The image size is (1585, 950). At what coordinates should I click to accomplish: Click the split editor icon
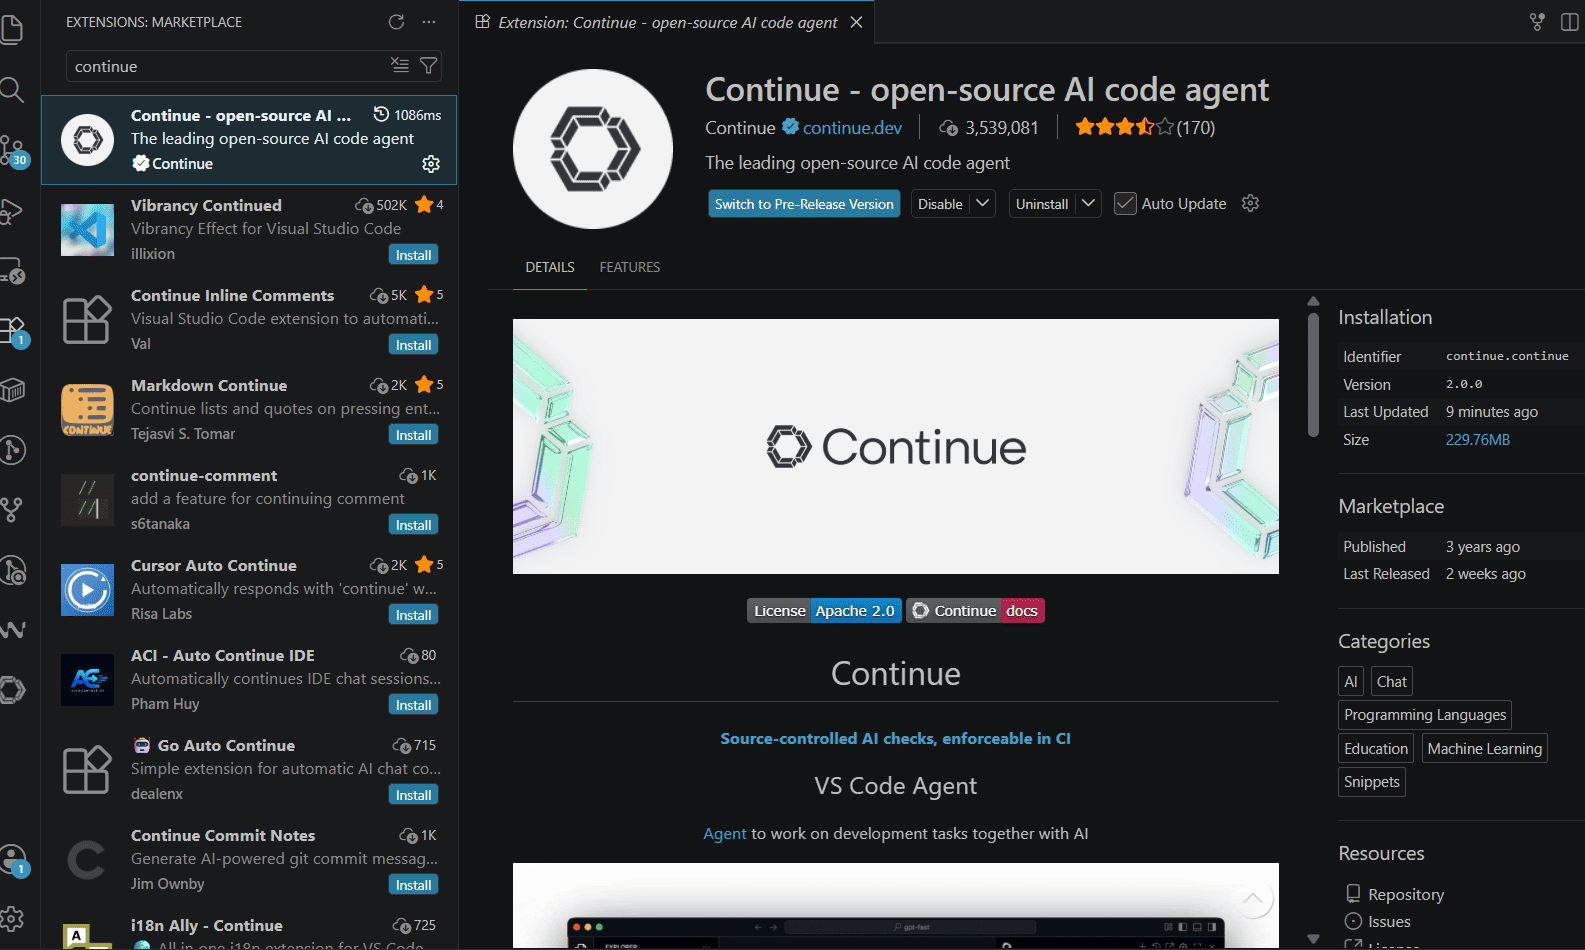[x=1569, y=22]
